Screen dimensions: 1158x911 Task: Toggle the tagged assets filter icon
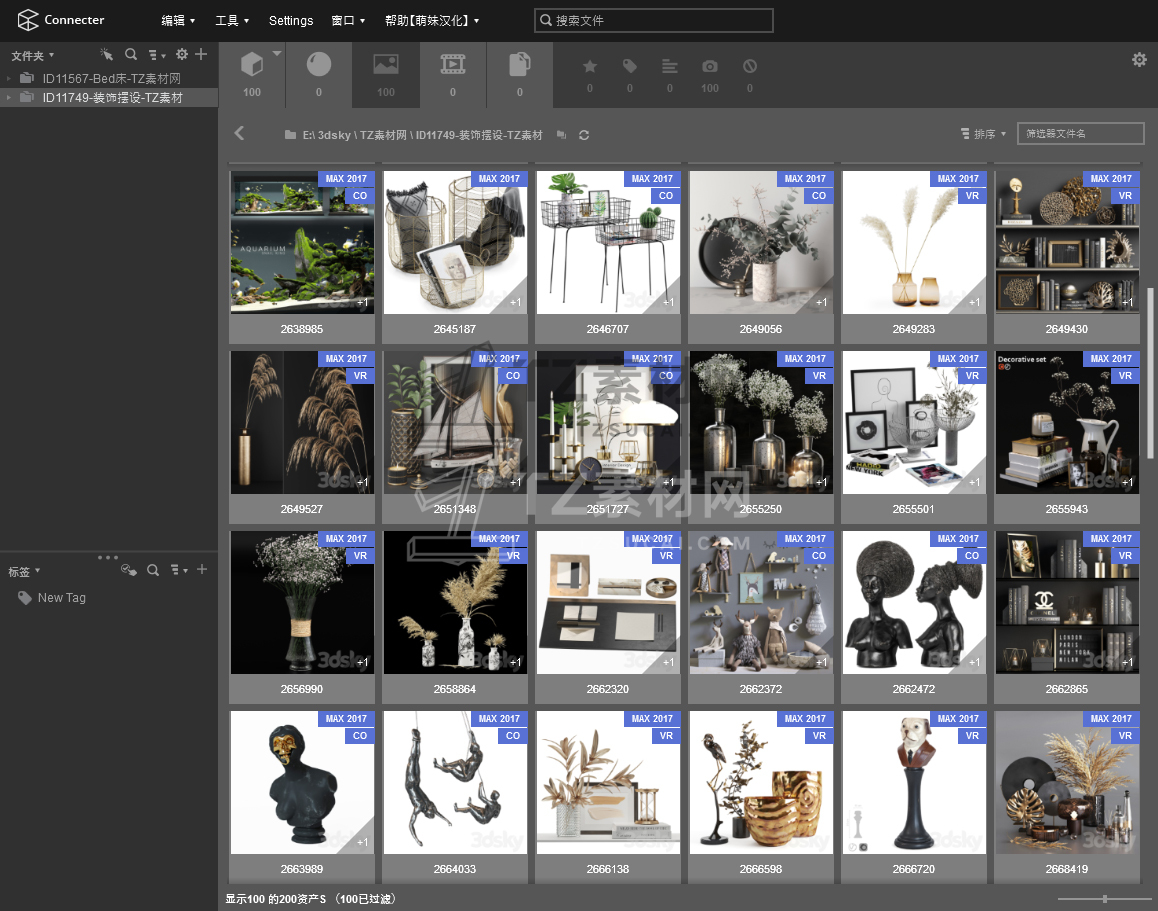pos(630,67)
